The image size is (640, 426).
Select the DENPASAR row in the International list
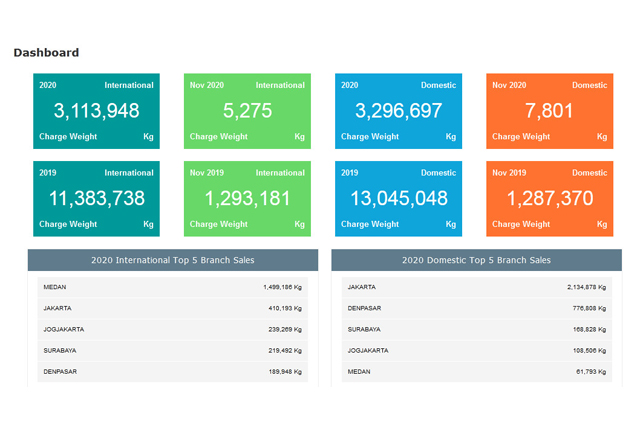(172, 371)
